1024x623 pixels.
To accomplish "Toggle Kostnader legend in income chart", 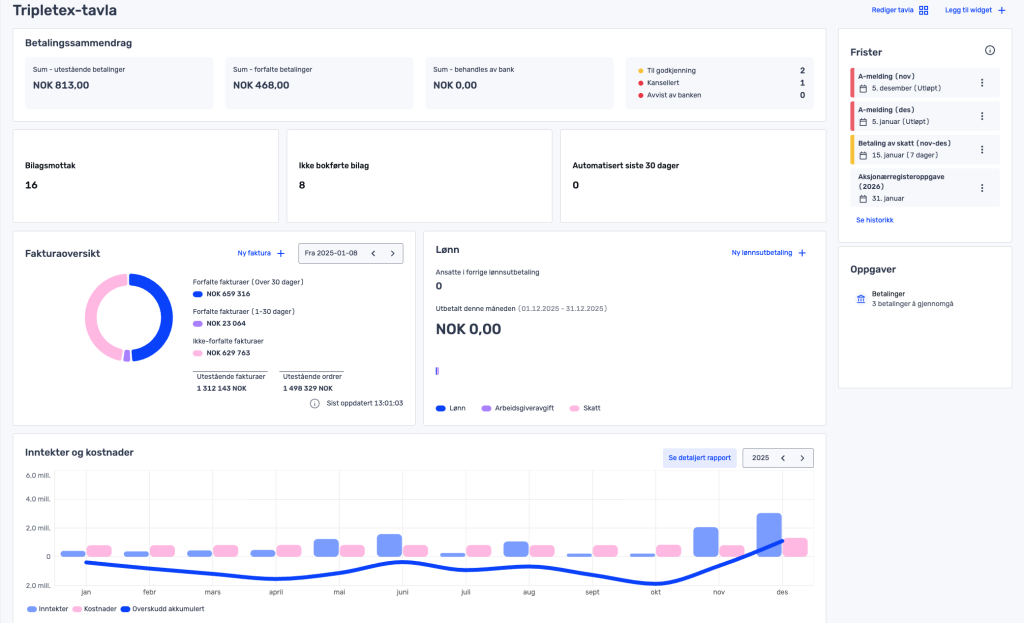I will pos(95,609).
